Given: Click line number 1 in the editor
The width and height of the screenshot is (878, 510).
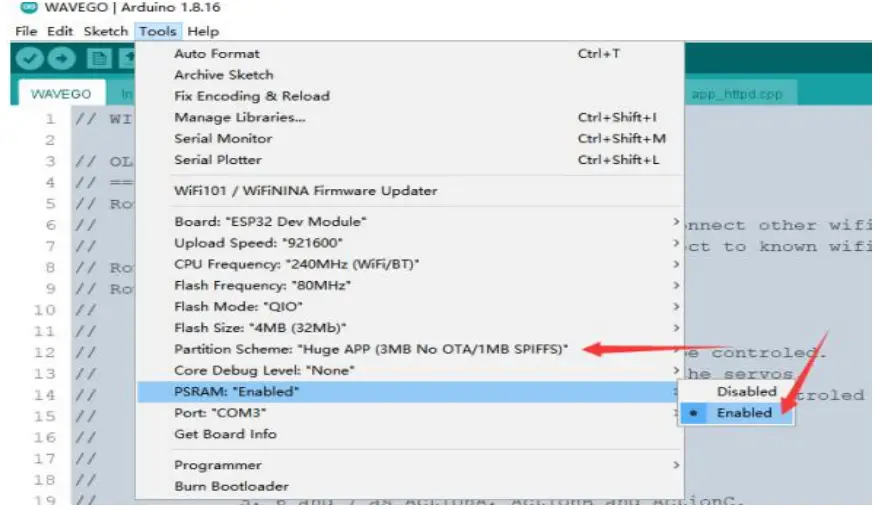Looking at the screenshot, I should (x=50, y=119).
